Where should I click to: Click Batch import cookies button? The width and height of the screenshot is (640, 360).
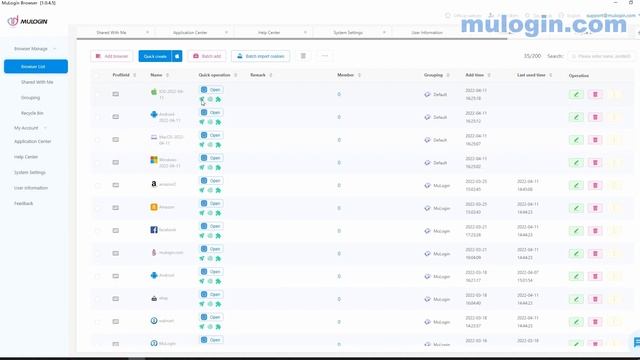260,56
